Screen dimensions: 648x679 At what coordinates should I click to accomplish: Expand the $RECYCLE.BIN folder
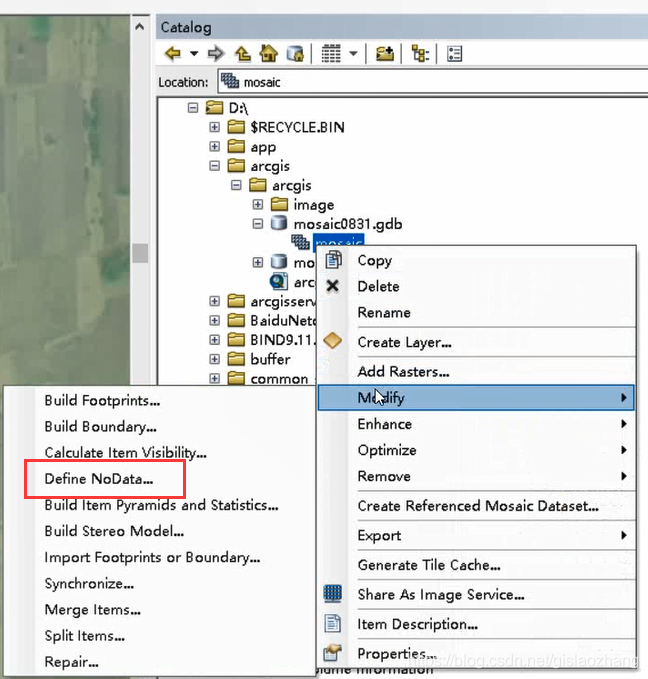(x=214, y=127)
